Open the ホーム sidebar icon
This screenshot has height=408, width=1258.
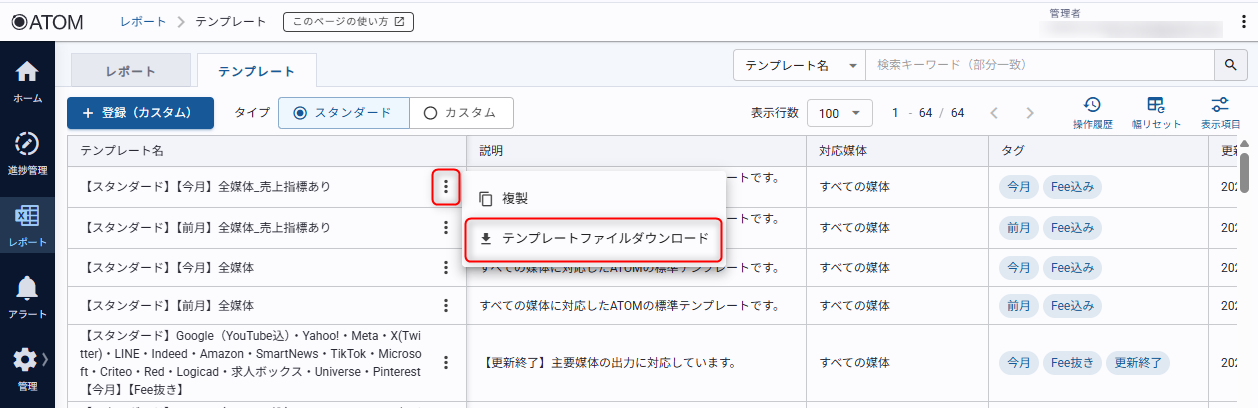coord(27,82)
